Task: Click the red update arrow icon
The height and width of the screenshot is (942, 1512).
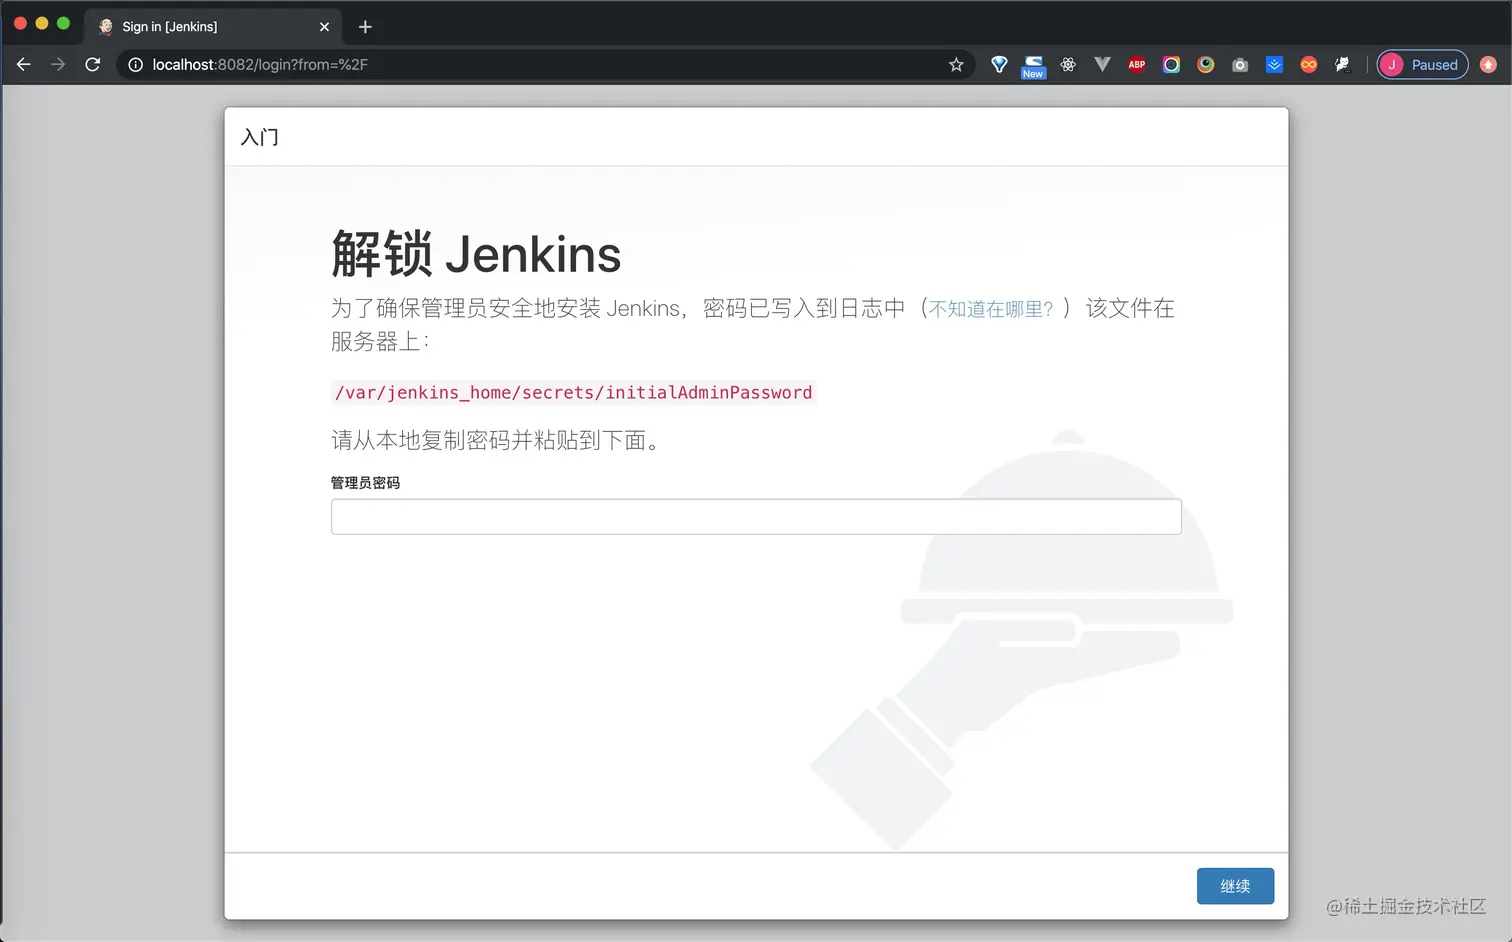Action: pyautogui.click(x=1488, y=64)
